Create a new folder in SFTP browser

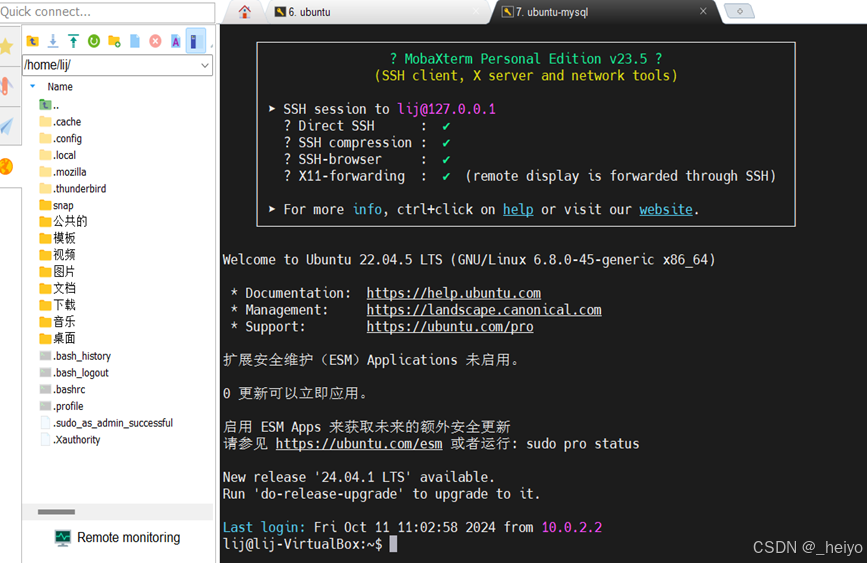(x=114, y=41)
